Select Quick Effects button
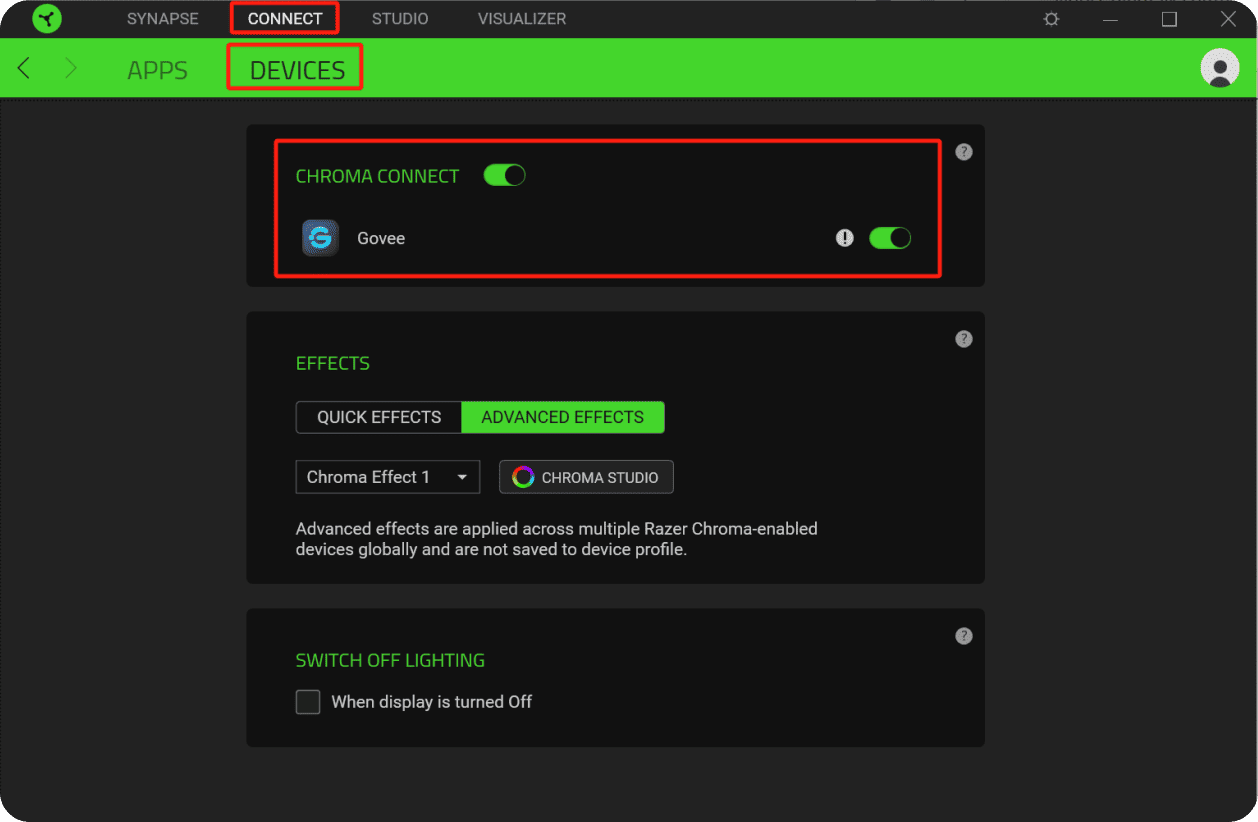The image size is (1258, 822). [x=379, y=417]
